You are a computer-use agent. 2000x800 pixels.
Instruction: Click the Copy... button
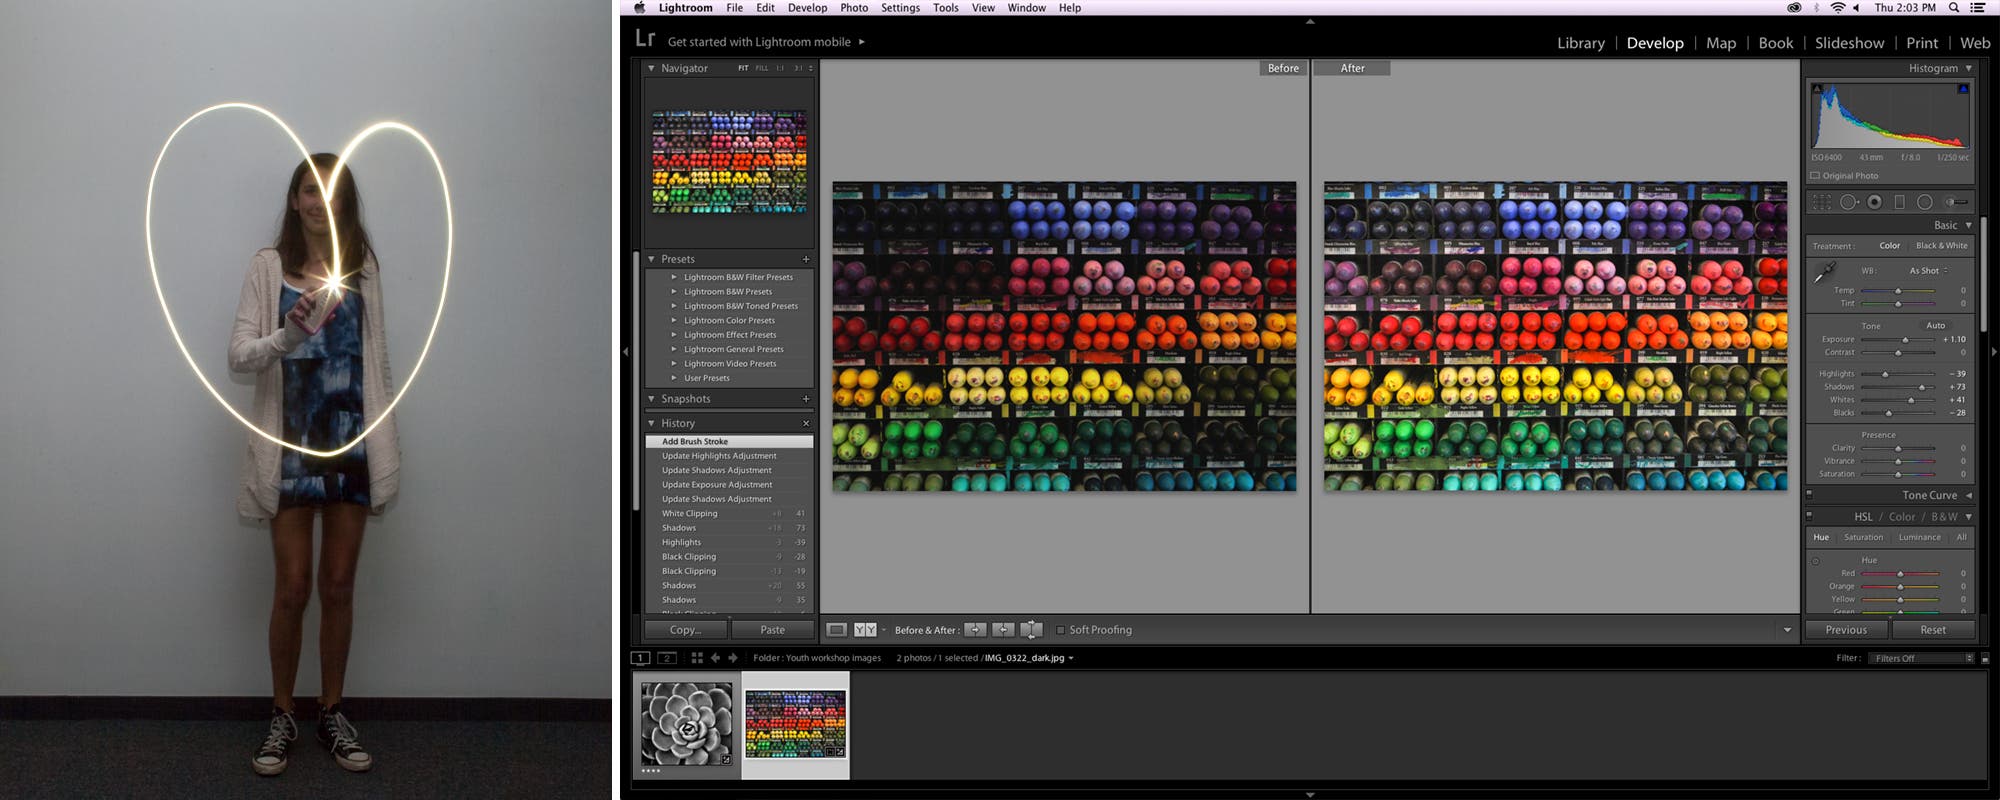click(x=685, y=630)
